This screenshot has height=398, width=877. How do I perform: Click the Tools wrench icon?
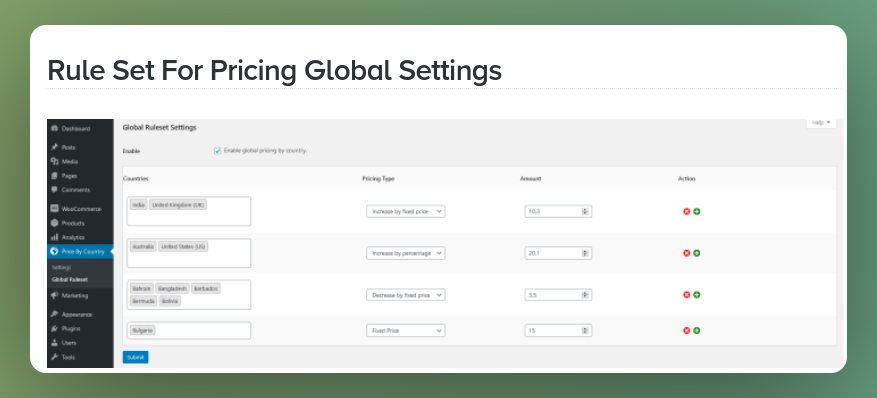pos(54,357)
